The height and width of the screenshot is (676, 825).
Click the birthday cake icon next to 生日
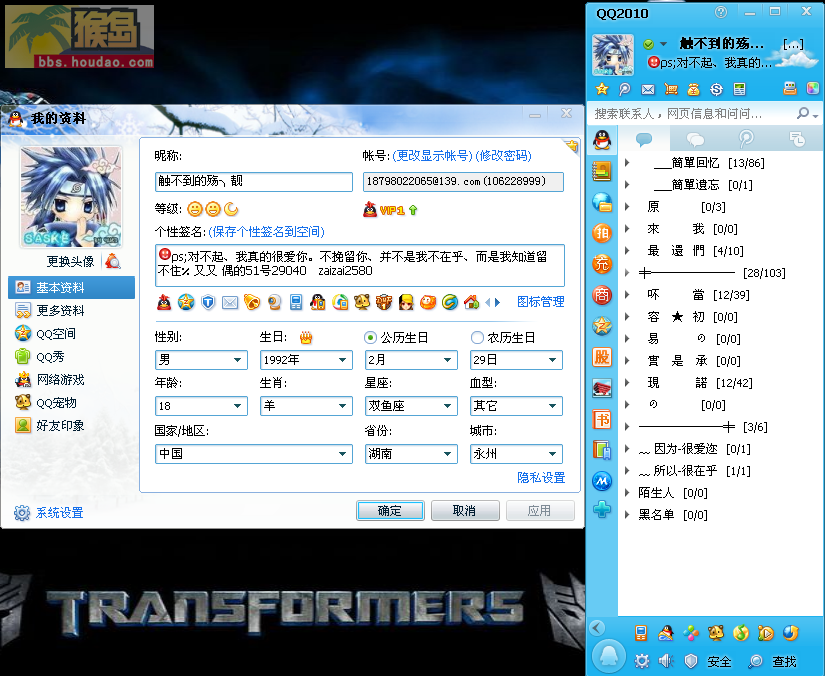pyautogui.click(x=306, y=337)
